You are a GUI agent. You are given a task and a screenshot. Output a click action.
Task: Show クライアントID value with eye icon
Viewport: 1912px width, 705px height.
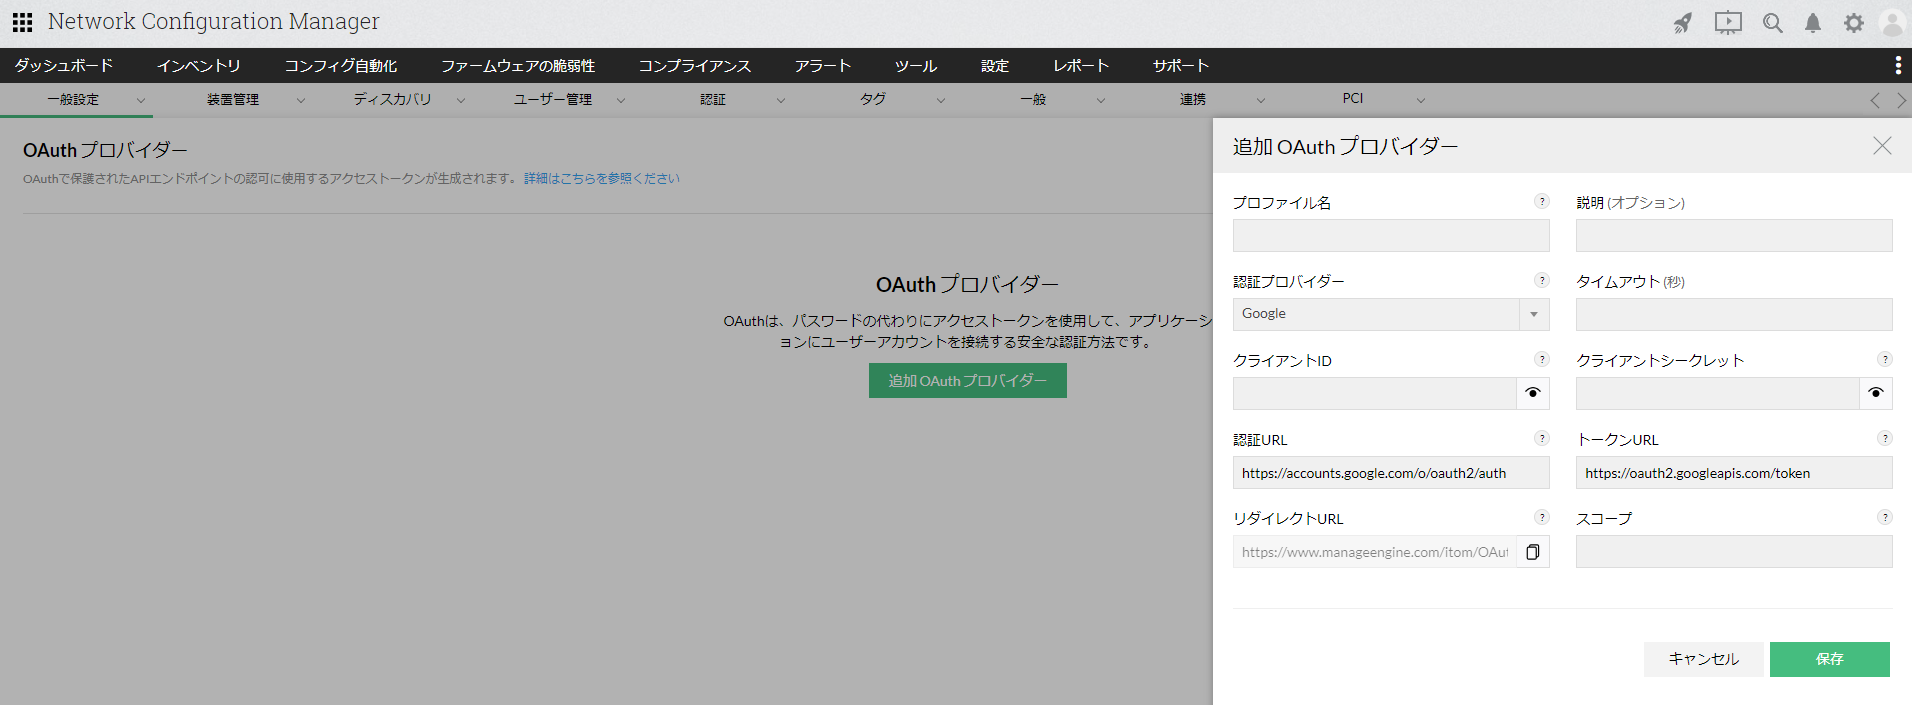[x=1533, y=393]
